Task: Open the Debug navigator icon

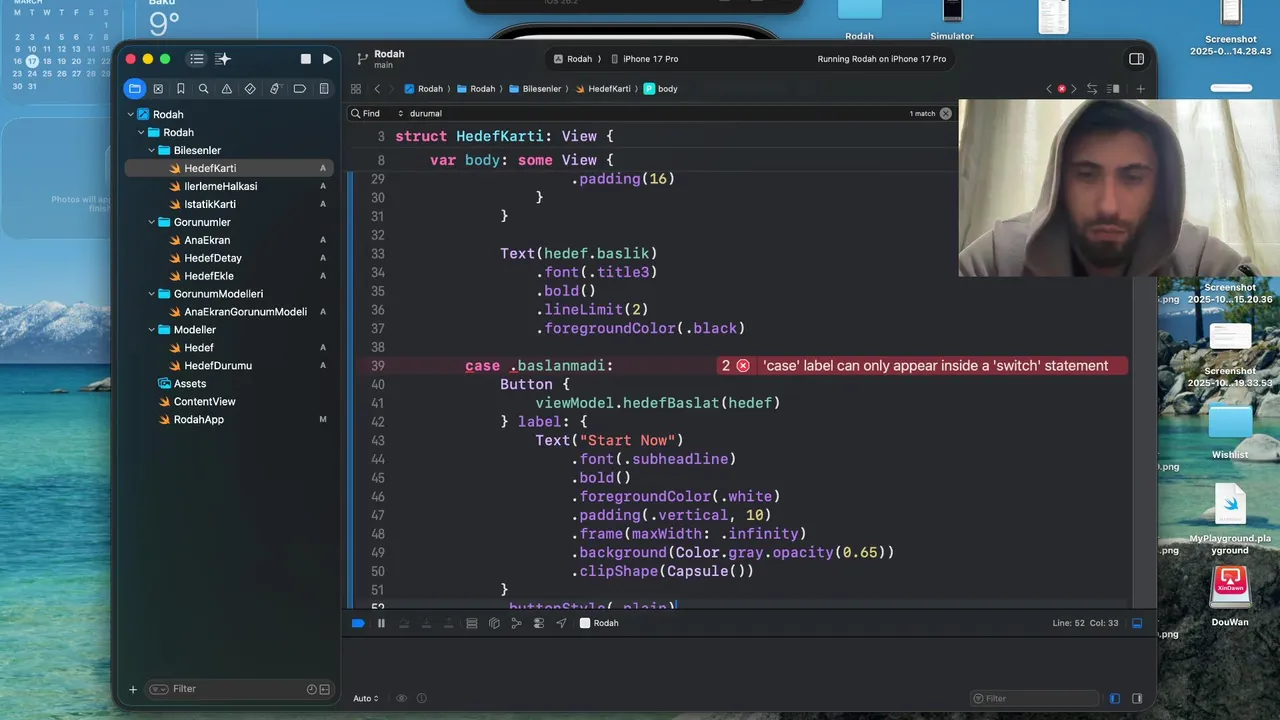Action: click(x=275, y=88)
